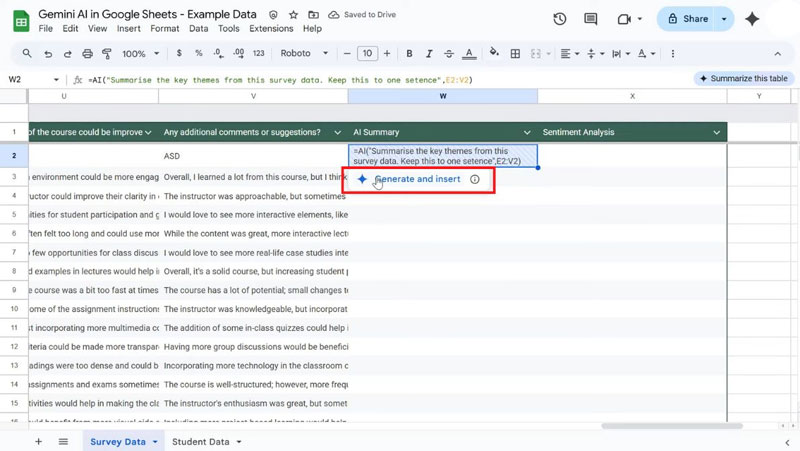Click the Gemini sparkle icon in top right
800x451 pixels.
(752, 19)
